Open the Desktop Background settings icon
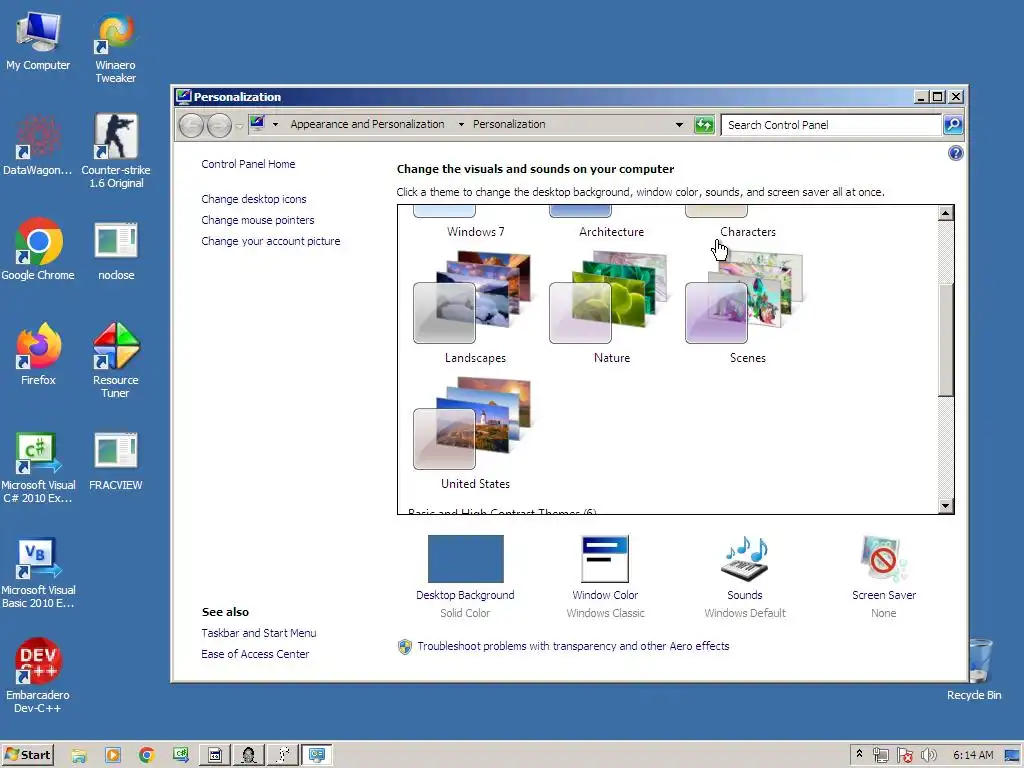The width and height of the screenshot is (1024, 768). [465, 559]
